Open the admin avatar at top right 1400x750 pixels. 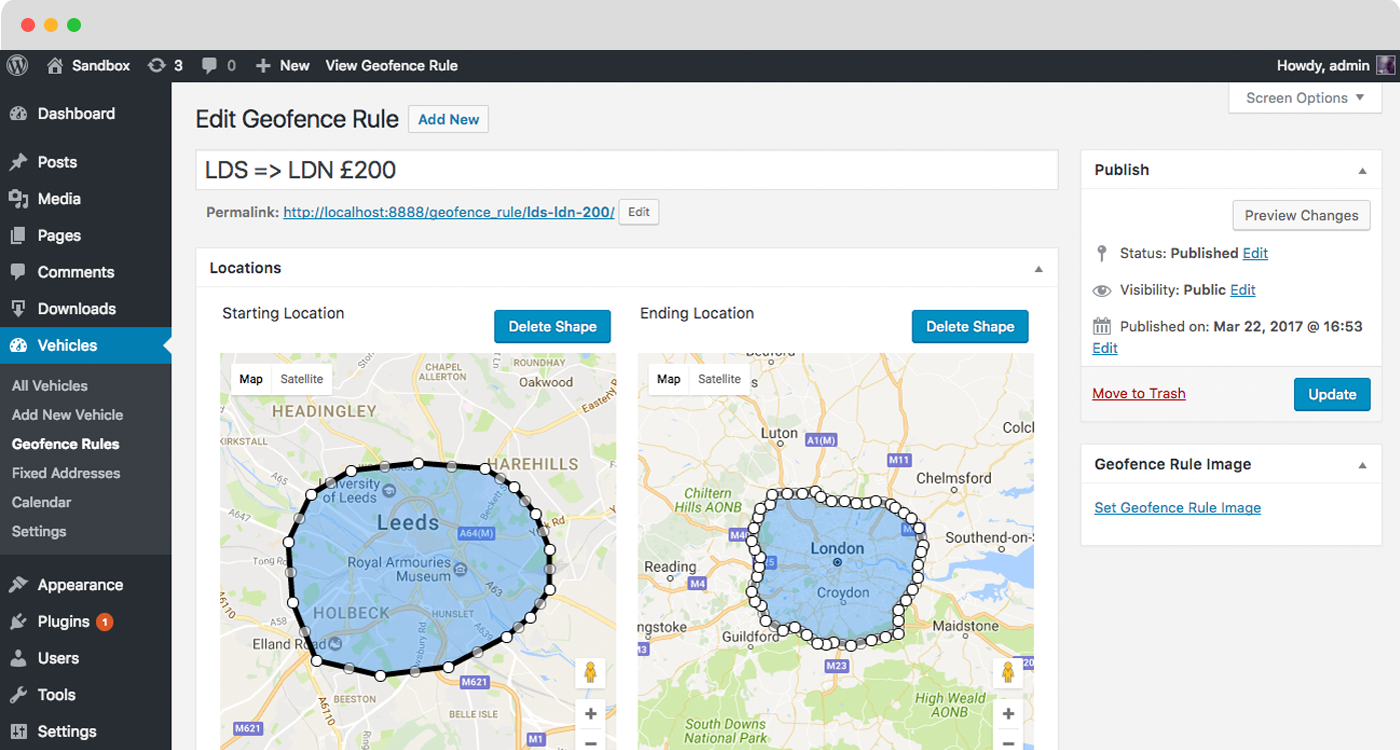click(x=1385, y=65)
